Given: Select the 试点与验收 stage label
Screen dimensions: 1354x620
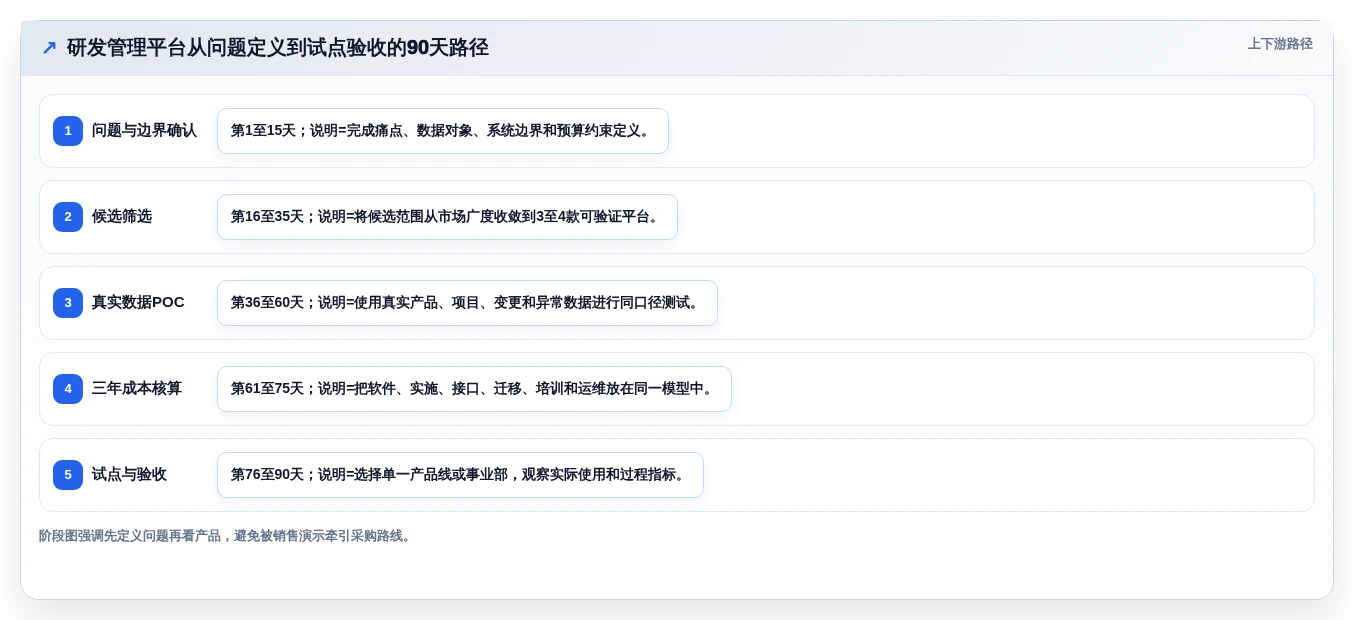Looking at the screenshot, I should coord(129,475).
